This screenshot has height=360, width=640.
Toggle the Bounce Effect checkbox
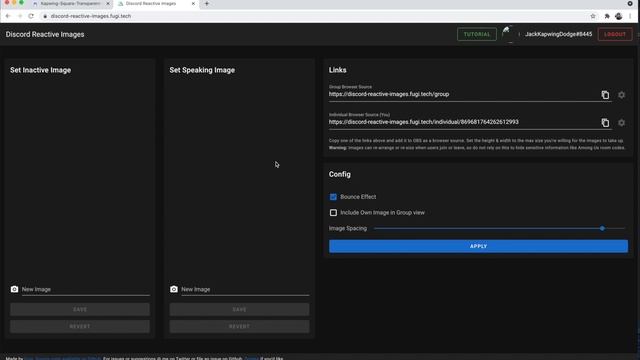333,197
